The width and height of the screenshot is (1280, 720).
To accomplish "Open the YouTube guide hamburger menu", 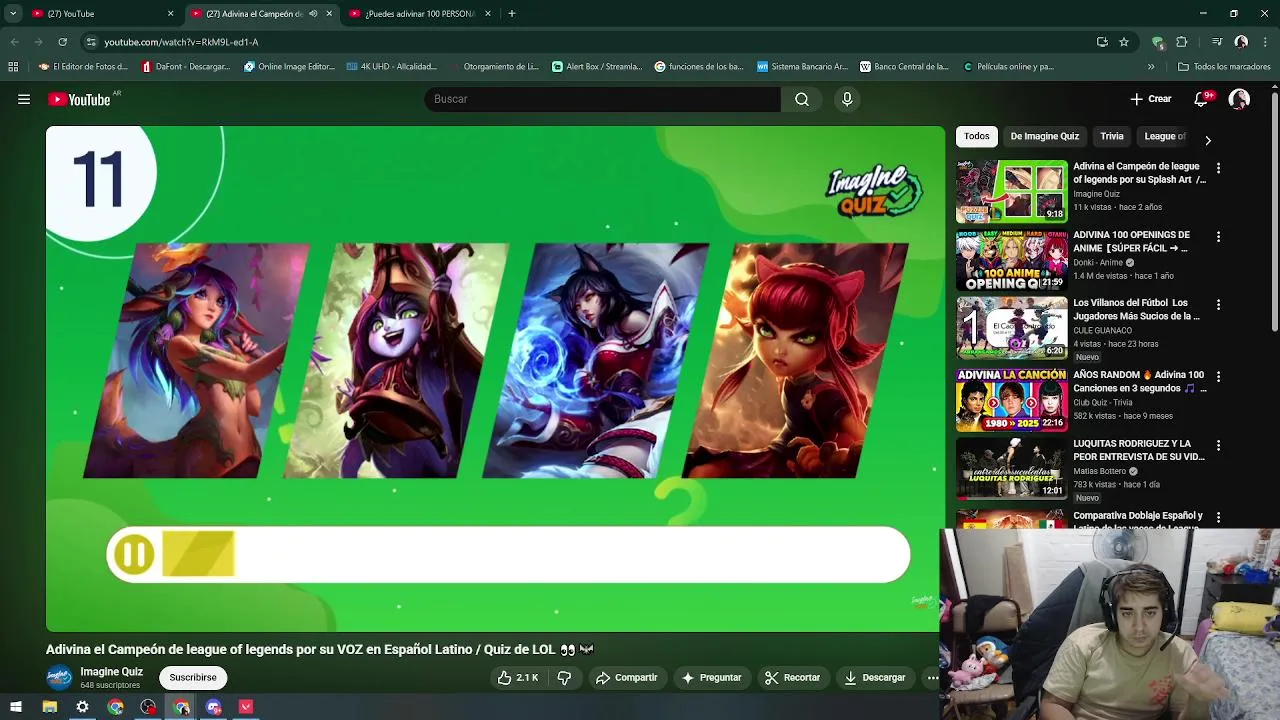I will 24,99.
